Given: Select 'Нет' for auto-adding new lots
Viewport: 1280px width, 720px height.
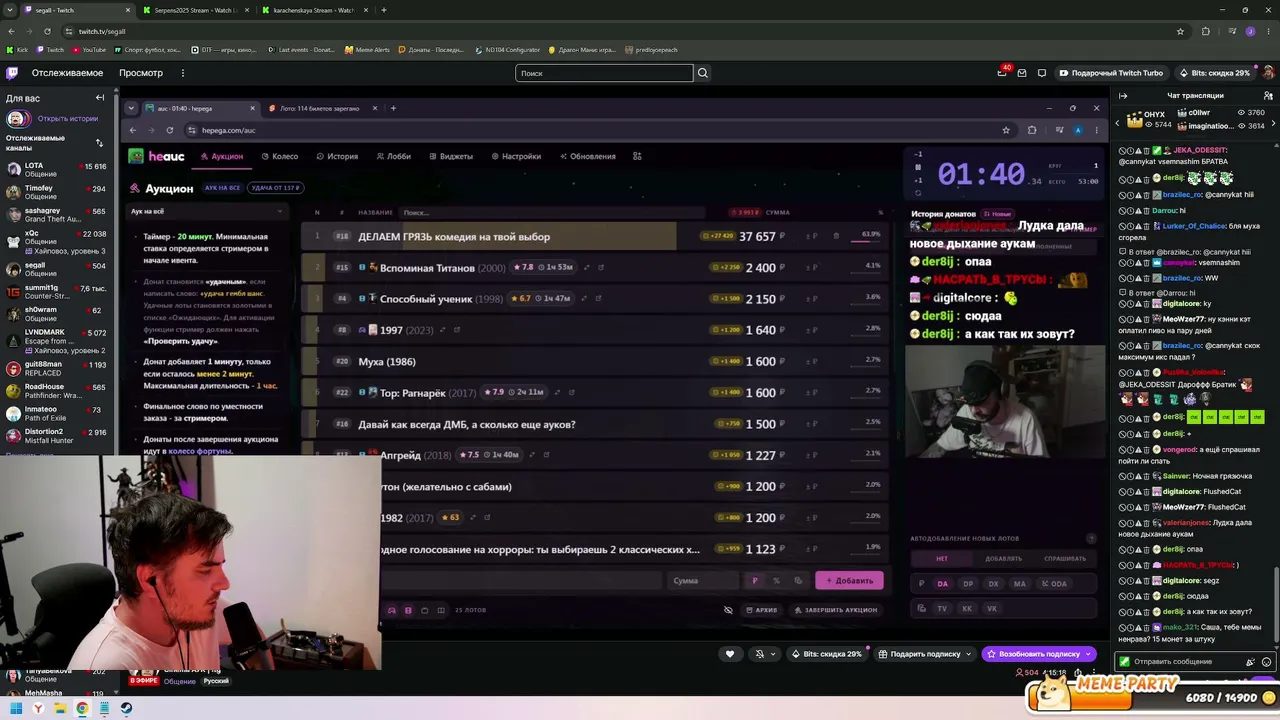Looking at the screenshot, I should point(942,558).
